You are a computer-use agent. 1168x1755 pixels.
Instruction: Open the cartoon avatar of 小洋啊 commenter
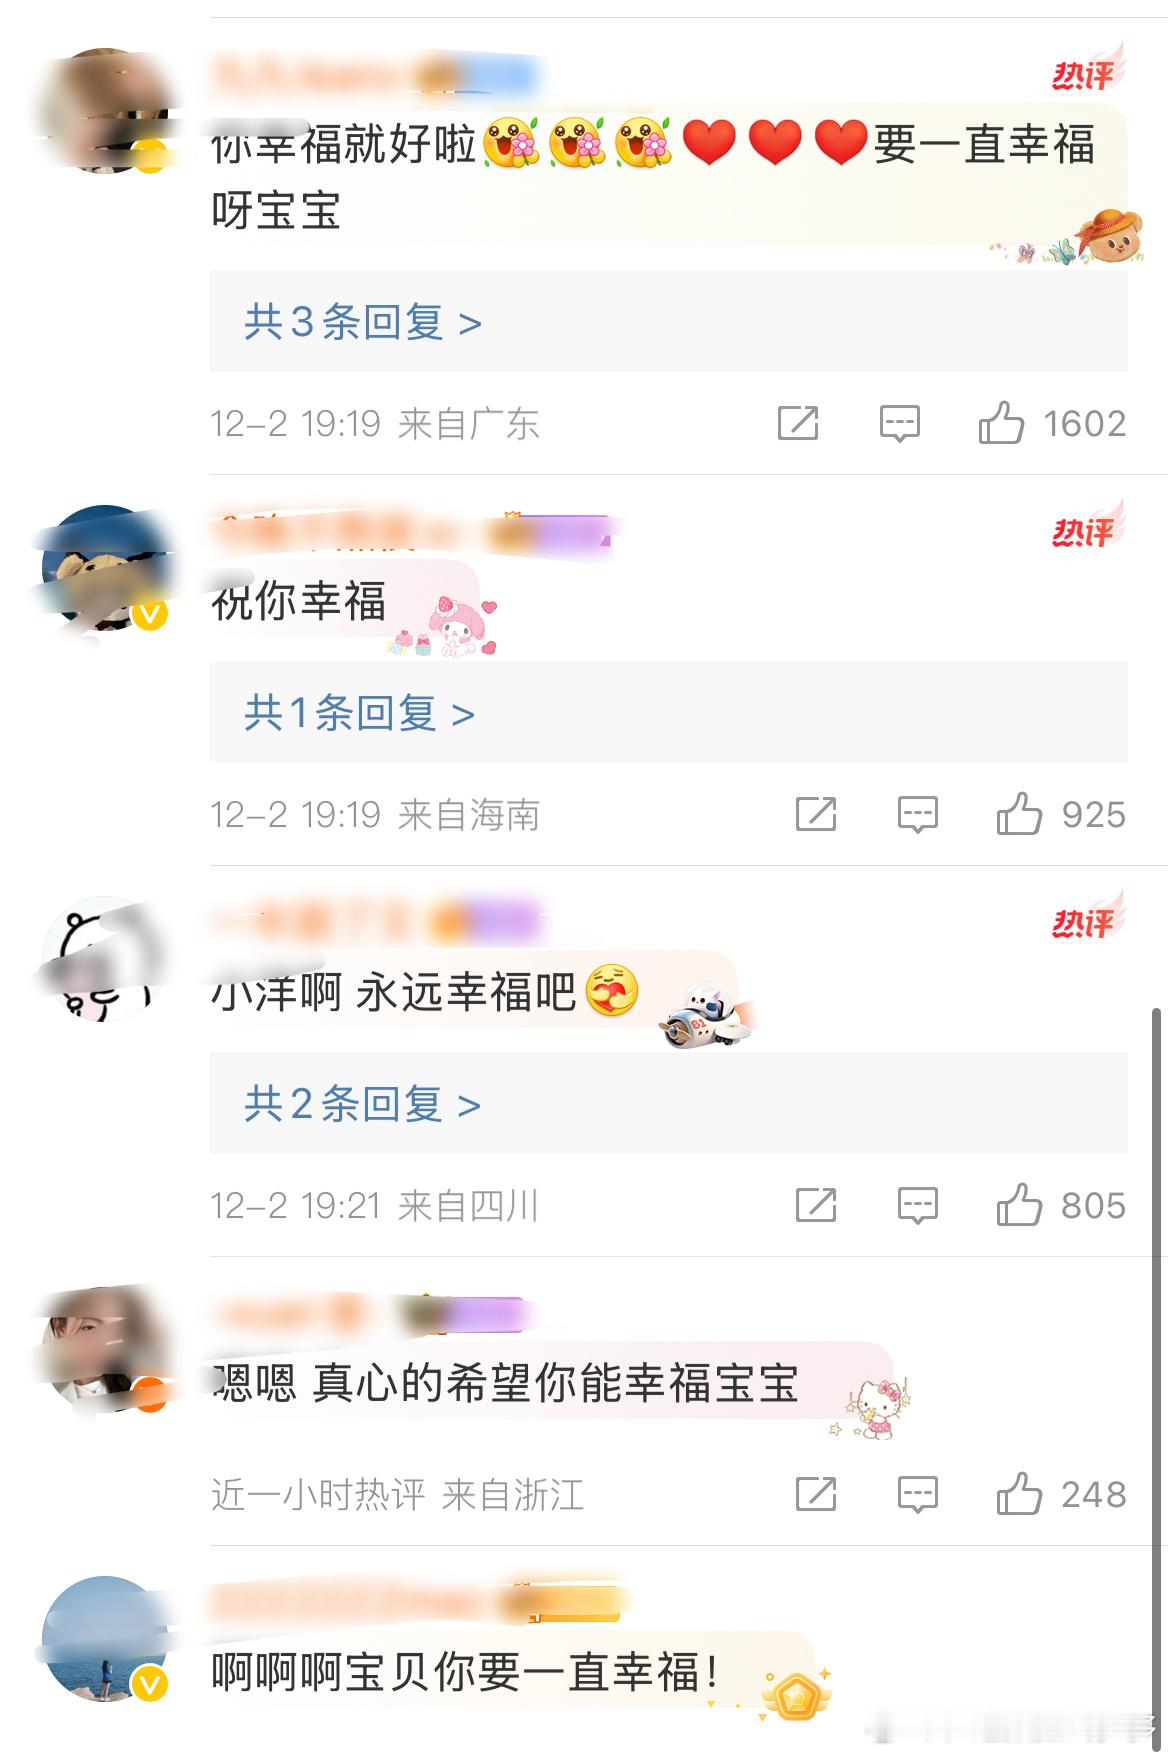pyautogui.click(x=104, y=959)
